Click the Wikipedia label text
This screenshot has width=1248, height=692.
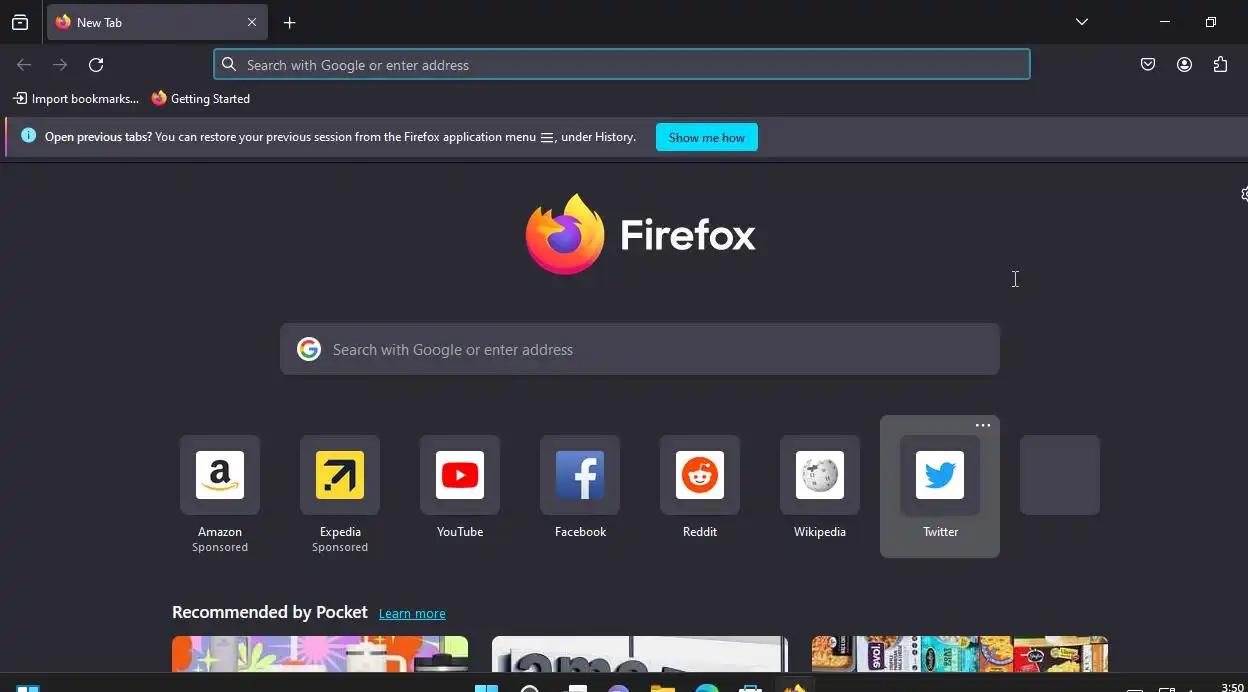[820, 532]
